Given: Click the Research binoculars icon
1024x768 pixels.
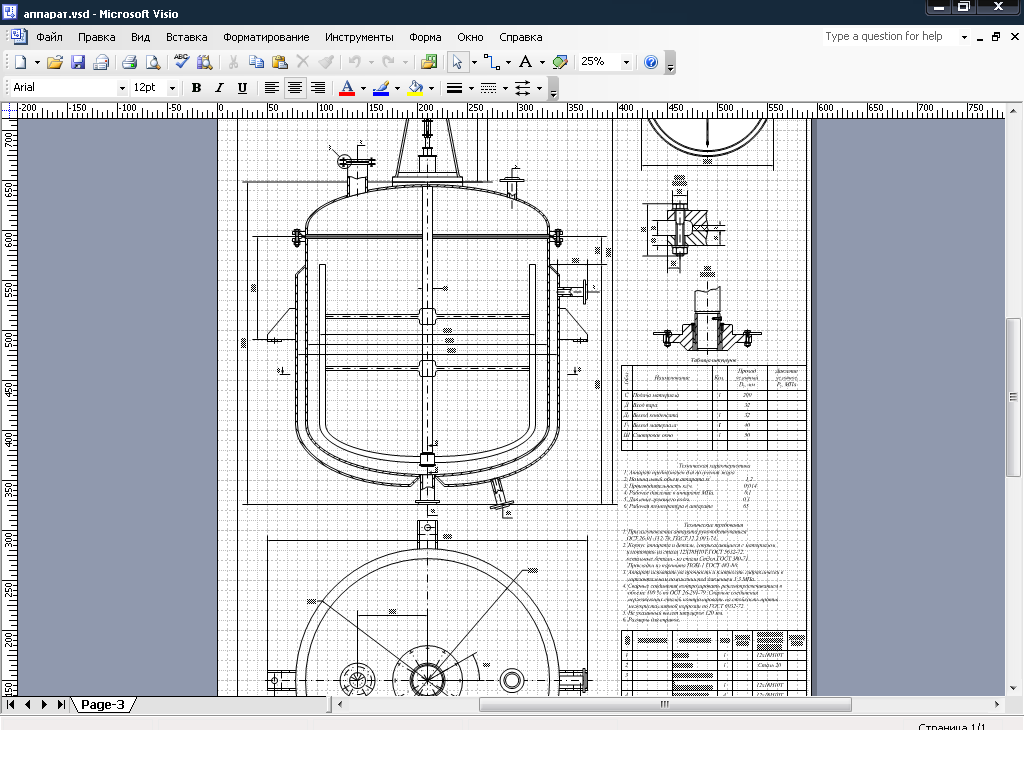Looking at the screenshot, I should coord(204,62).
